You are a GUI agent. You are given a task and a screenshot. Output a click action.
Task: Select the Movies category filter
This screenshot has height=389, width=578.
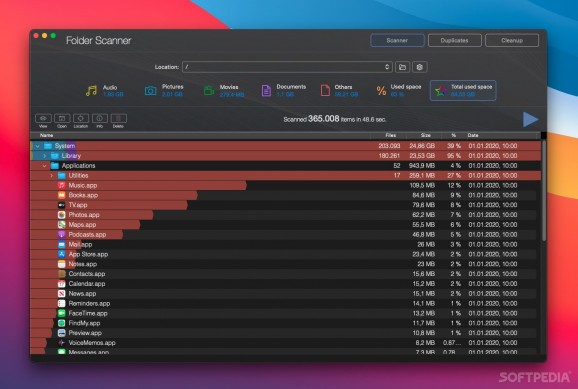[x=224, y=90]
